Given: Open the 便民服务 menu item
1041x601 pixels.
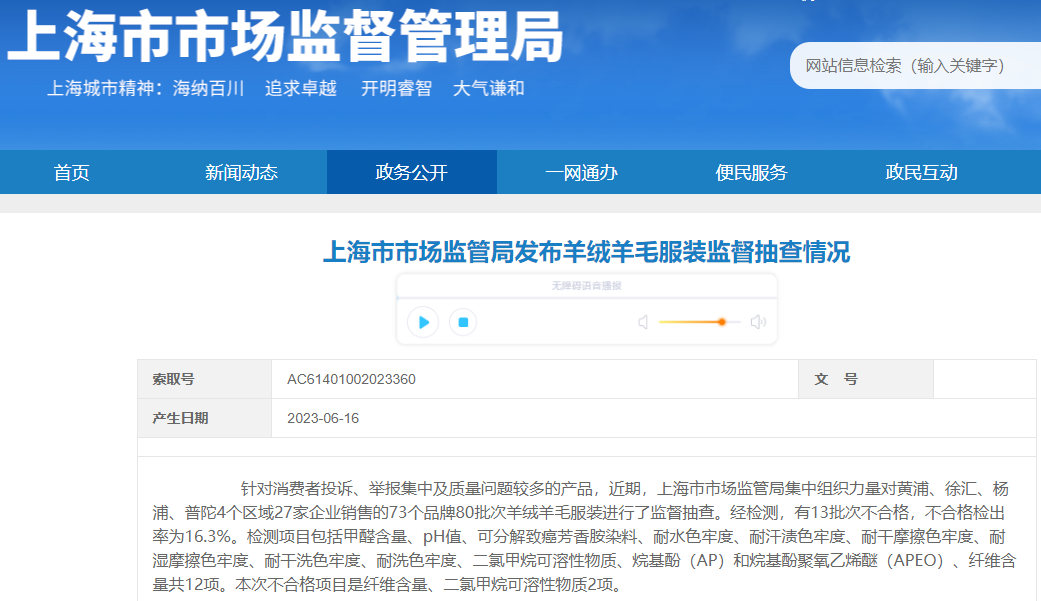Looking at the screenshot, I should (751, 173).
